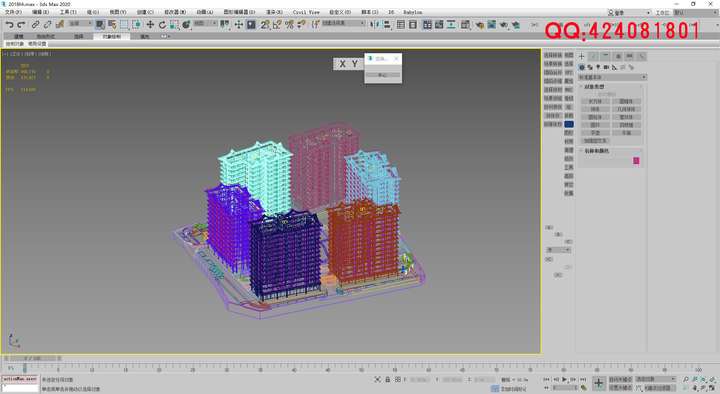This screenshot has height=394, width=720.
Task: Open key filter 'Selected' dropdown
Action: [656, 379]
